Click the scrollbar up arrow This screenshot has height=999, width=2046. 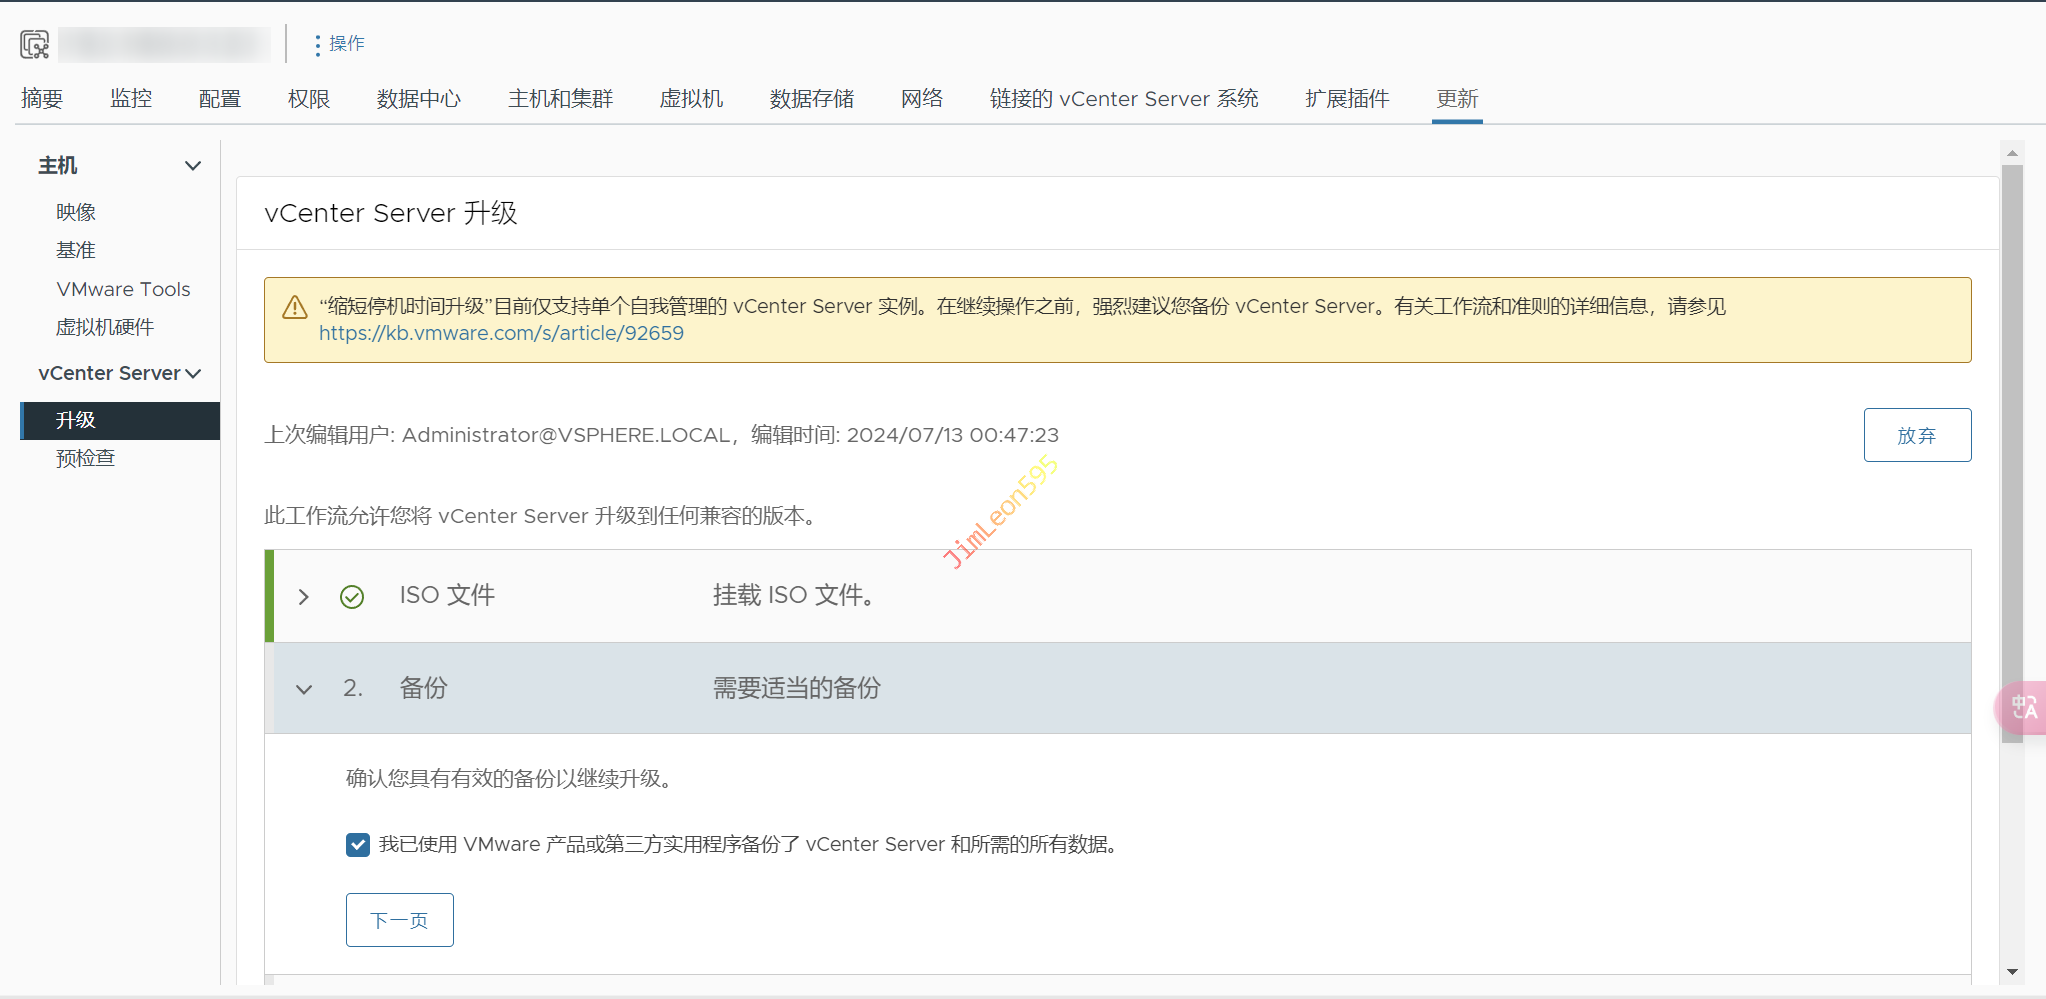pyautogui.click(x=2012, y=153)
